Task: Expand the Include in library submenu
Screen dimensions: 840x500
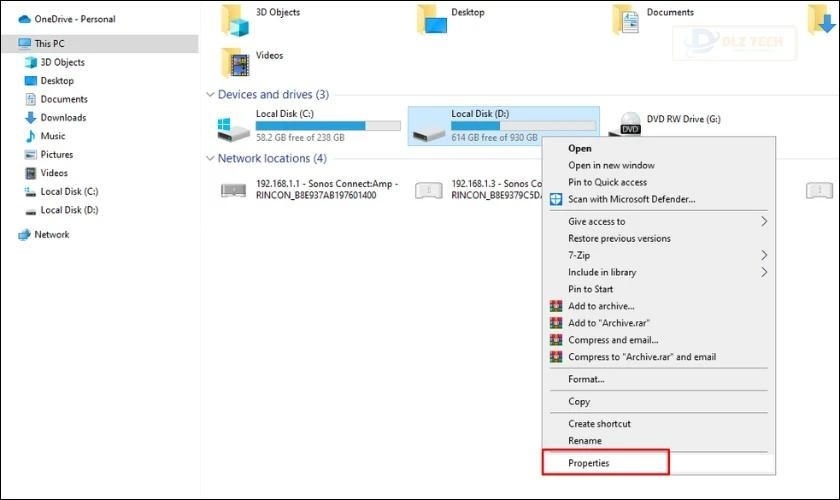Action: click(x=764, y=272)
